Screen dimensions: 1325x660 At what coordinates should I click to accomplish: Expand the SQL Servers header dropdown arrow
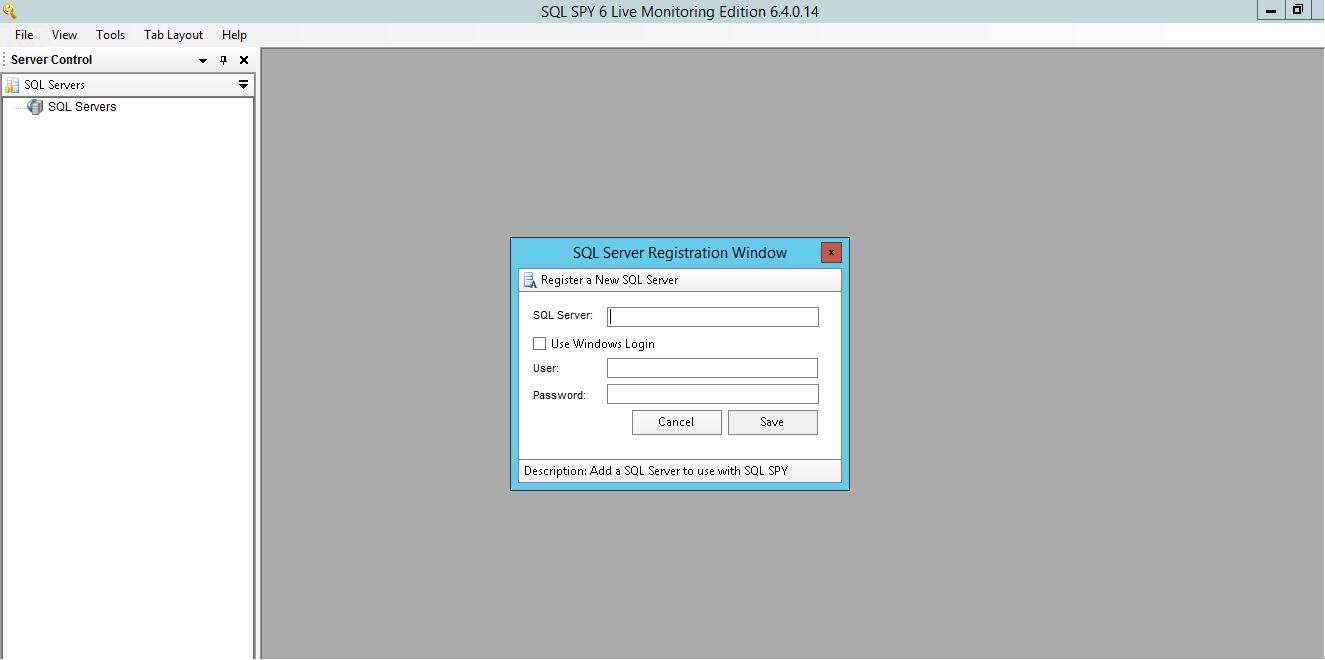(x=243, y=85)
